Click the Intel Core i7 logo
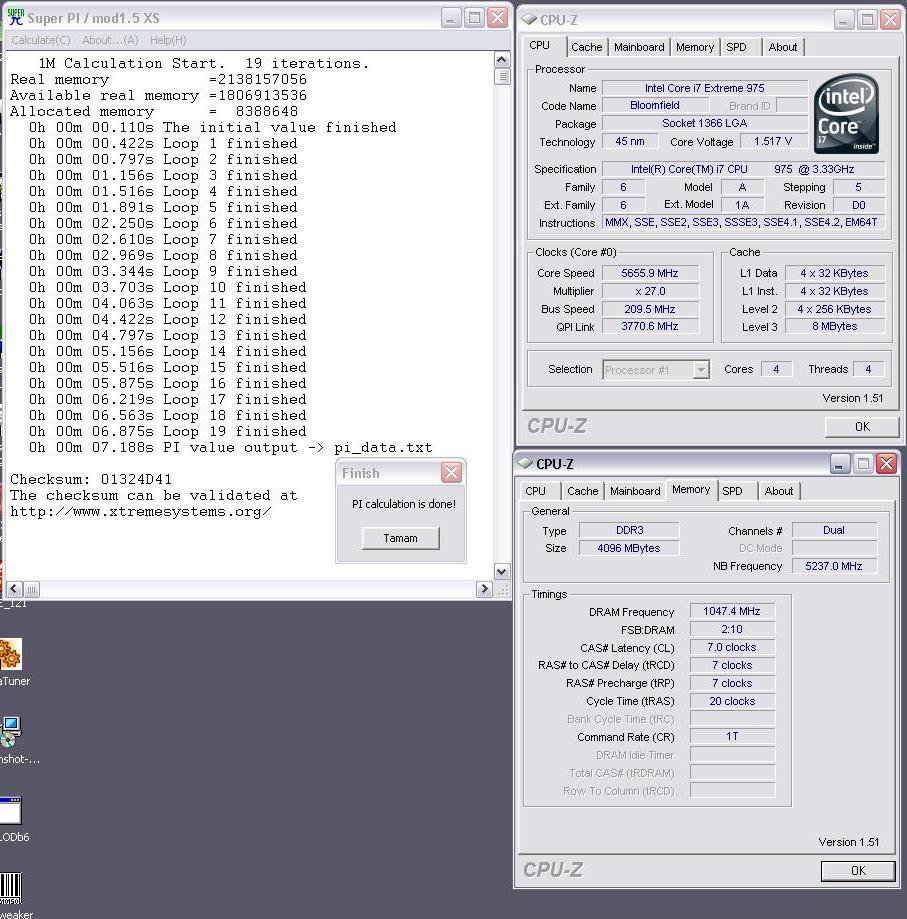907x919 pixels. (846, 113)
